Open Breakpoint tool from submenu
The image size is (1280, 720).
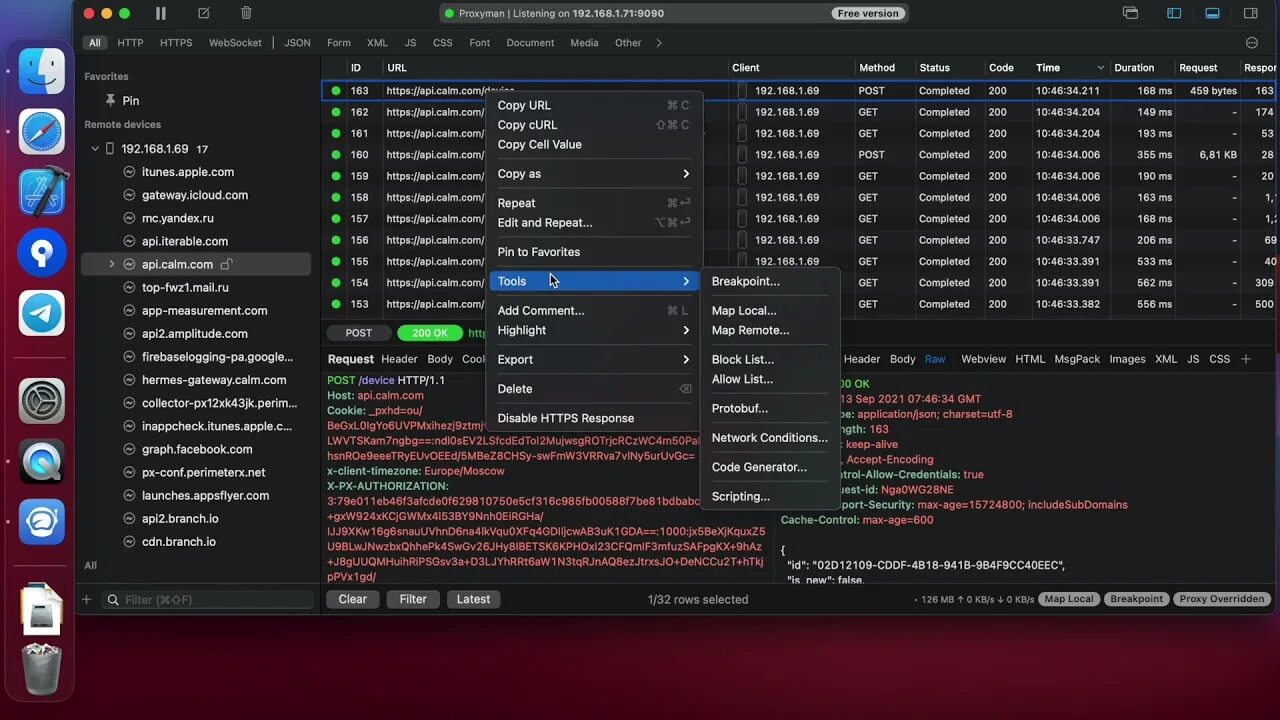[x=770, y=282]
